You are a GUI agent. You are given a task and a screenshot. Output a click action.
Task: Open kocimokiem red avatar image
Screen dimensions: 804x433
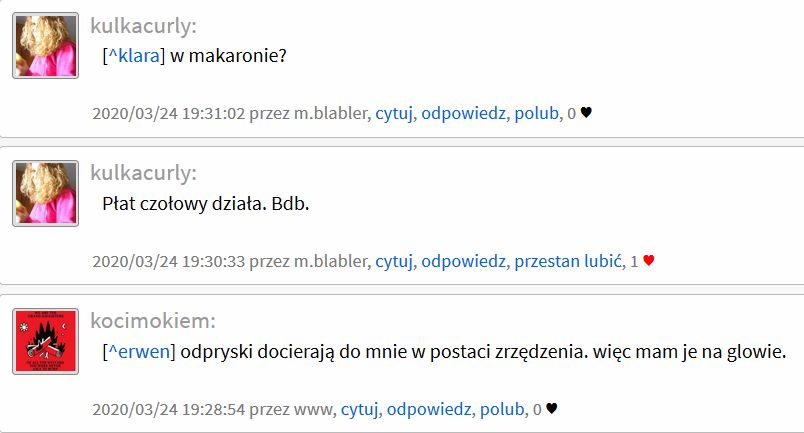pyautogui.click(x=46, y=341)
